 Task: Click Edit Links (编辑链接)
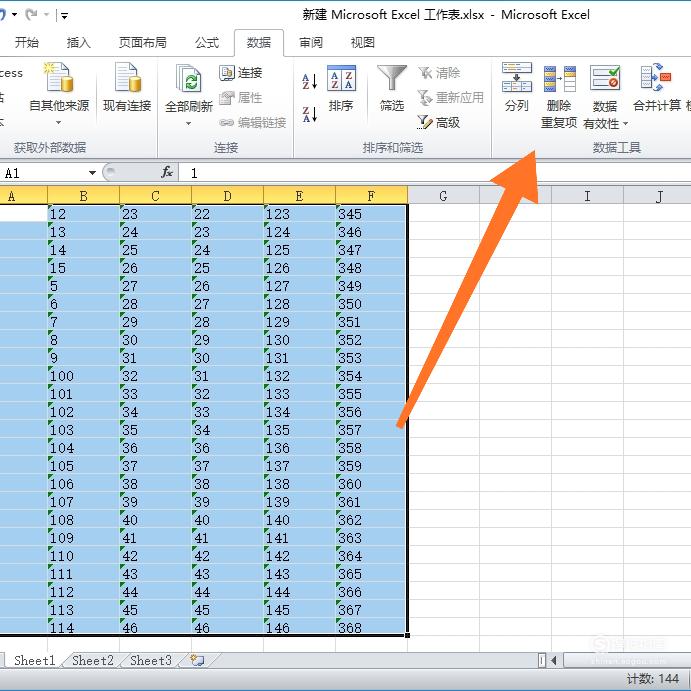point(253,122)
